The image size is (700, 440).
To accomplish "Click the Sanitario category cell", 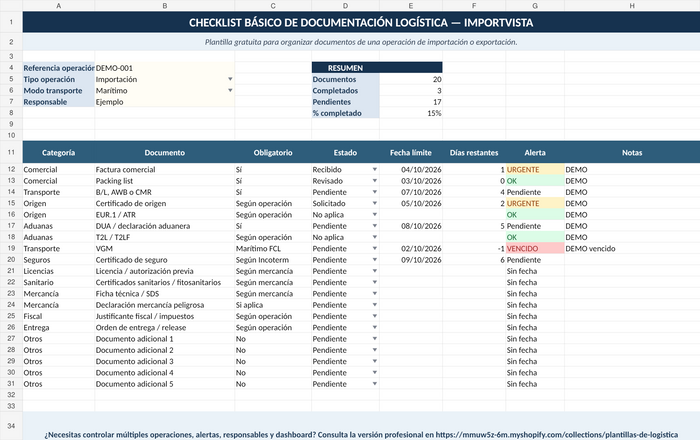I will [58, 282].
